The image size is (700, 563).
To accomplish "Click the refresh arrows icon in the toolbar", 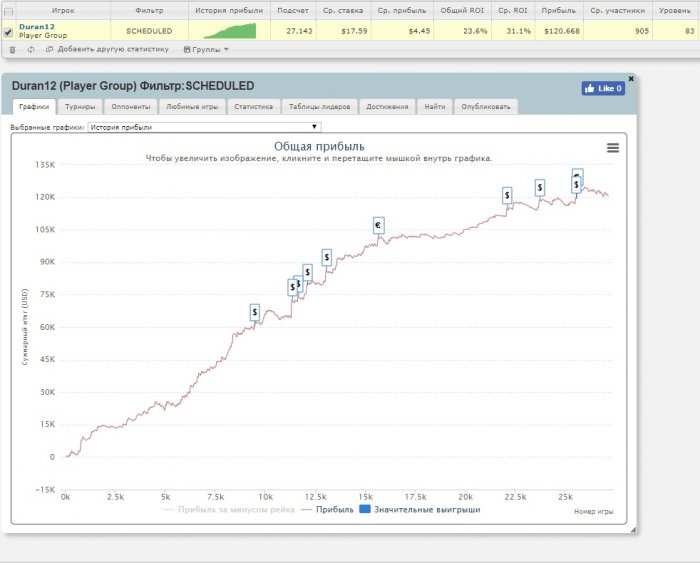I will 30,49.
